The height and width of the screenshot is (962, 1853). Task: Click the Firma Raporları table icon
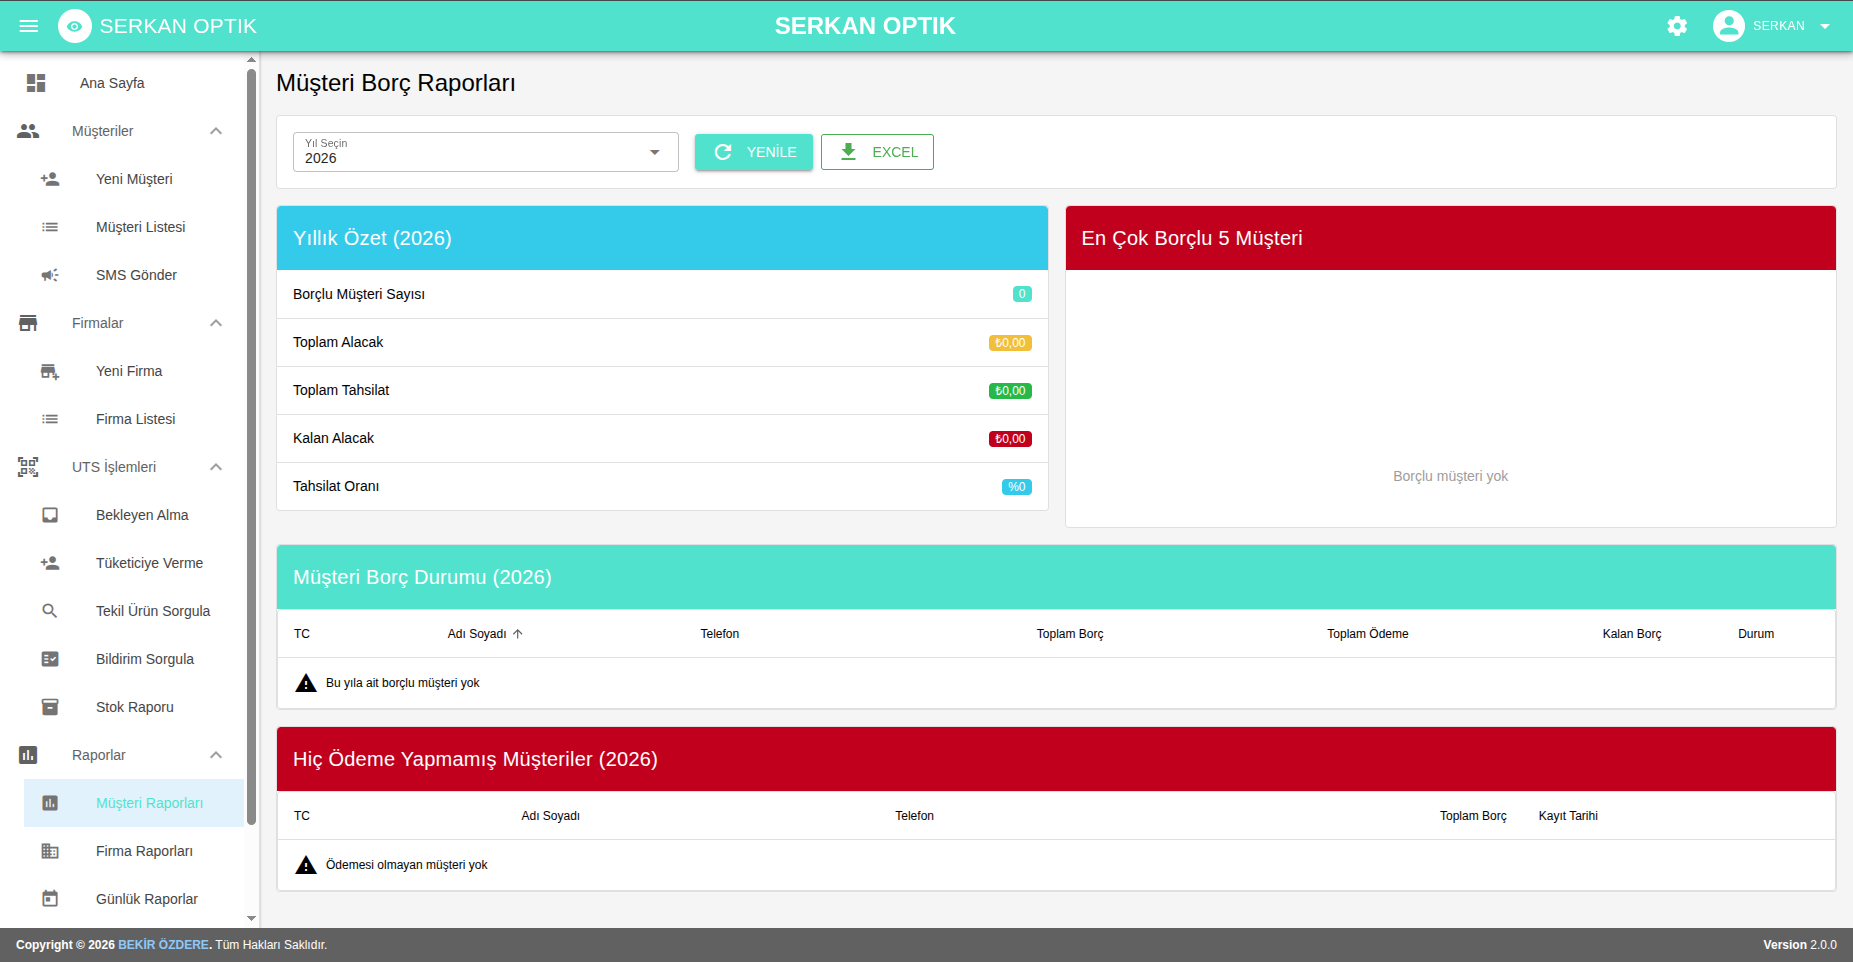pyautogui.click(x=50, y=851)
